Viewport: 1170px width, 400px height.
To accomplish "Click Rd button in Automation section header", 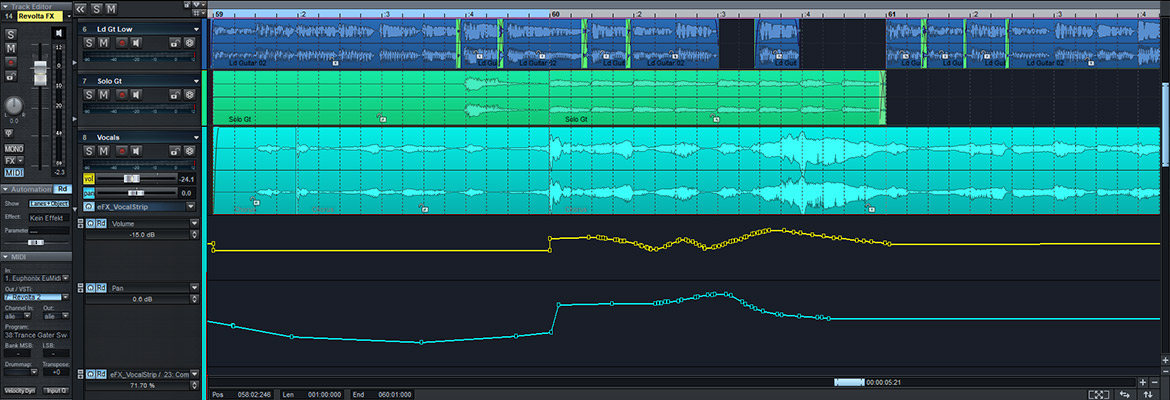I will [63, 190].
